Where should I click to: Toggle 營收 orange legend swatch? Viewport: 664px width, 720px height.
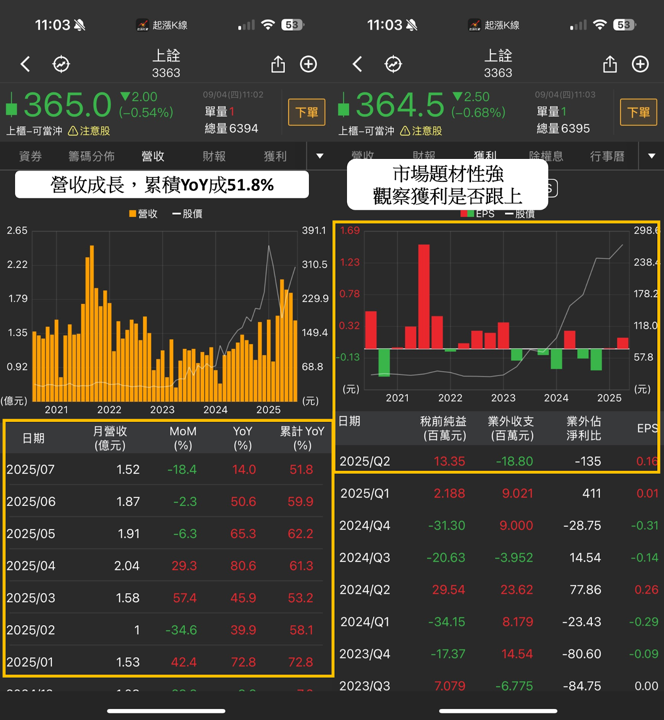(133, 214)
